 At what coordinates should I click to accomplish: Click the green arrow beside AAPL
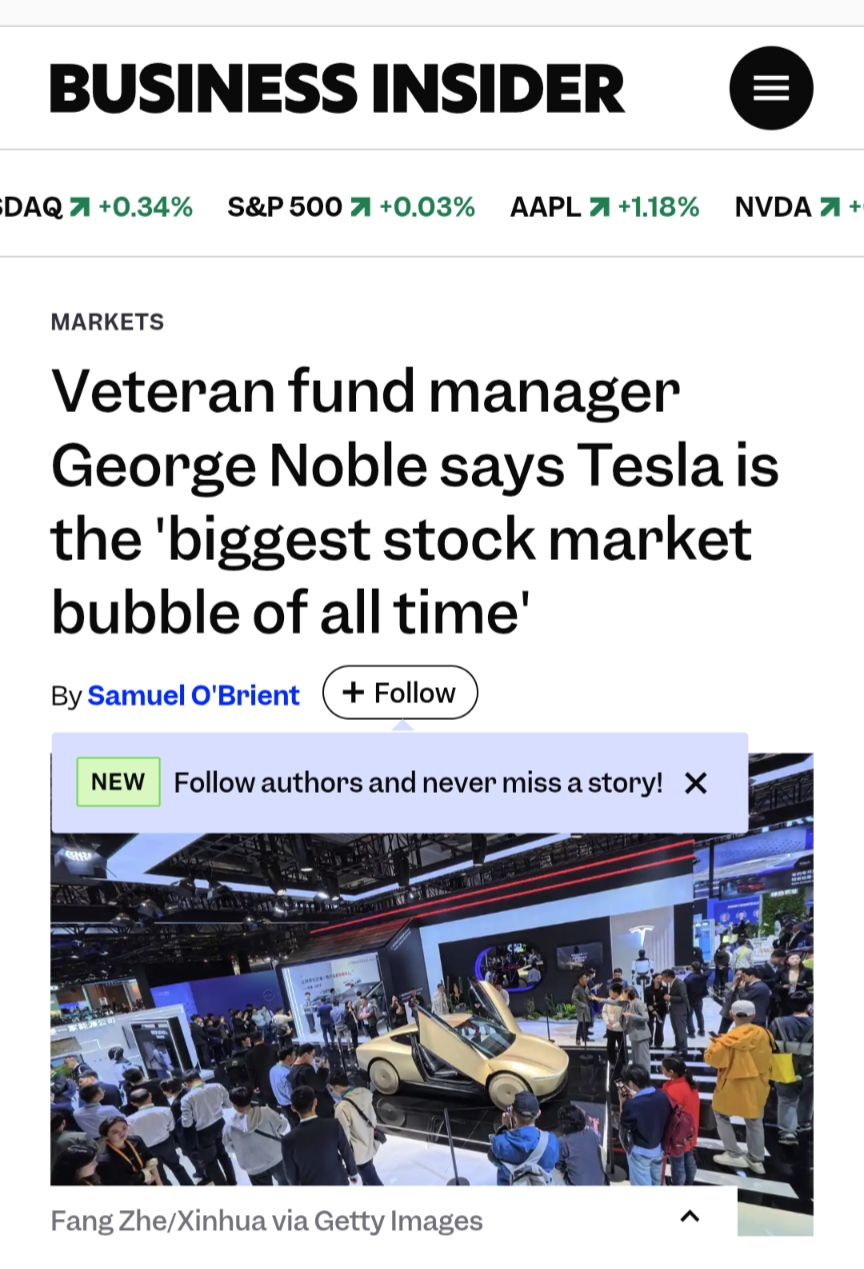(600, 207)
